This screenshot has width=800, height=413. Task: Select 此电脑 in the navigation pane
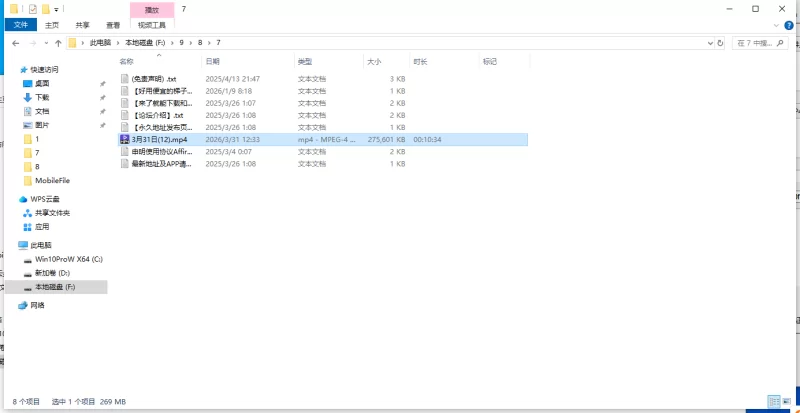[41, 245]
